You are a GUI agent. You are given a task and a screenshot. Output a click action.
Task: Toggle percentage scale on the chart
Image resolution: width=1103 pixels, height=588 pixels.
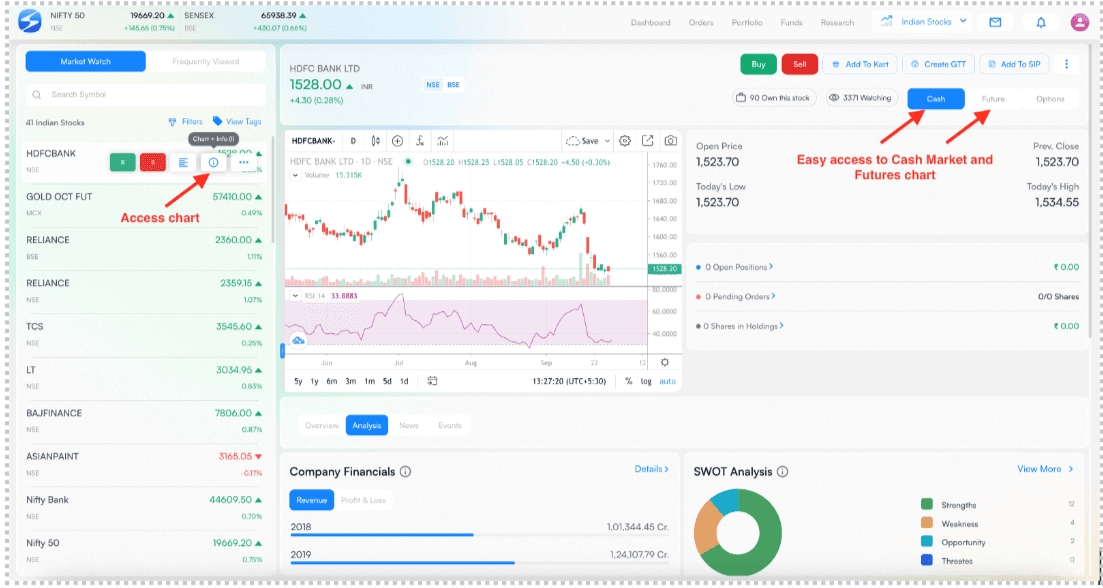[631, 380]
